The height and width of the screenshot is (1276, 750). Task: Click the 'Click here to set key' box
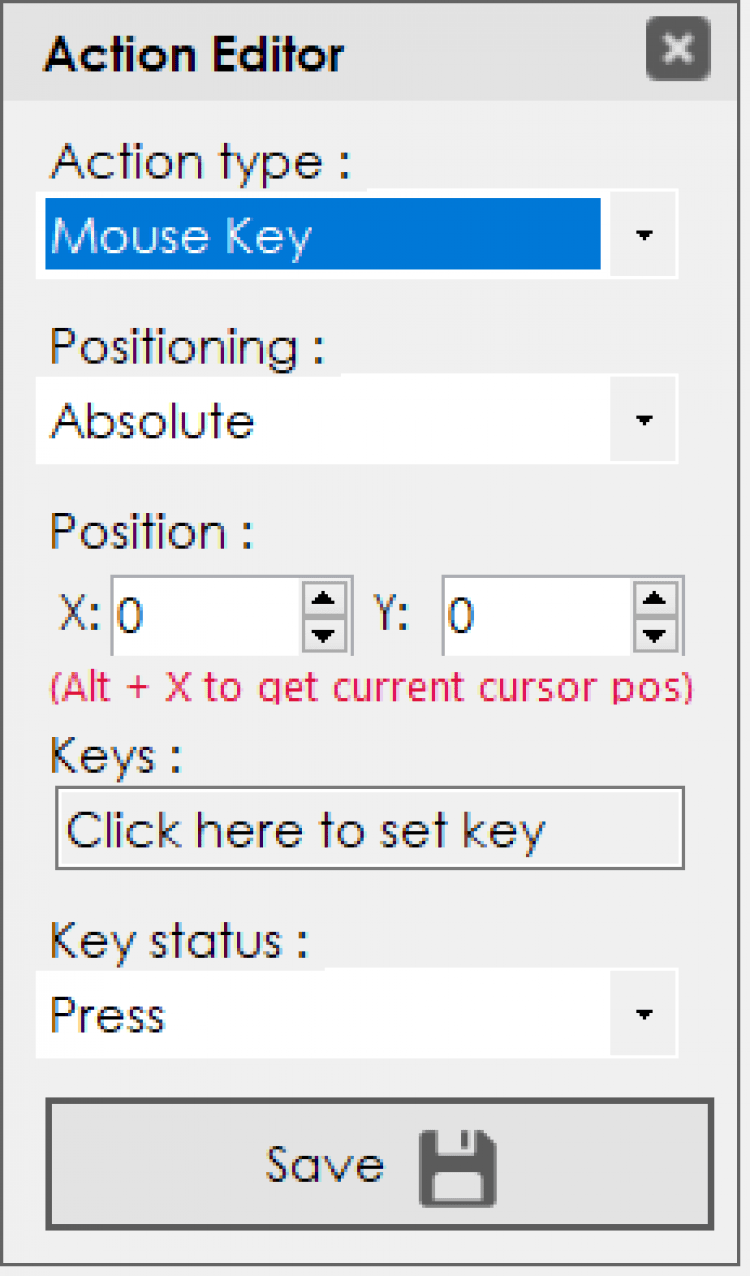coord(369,829)
